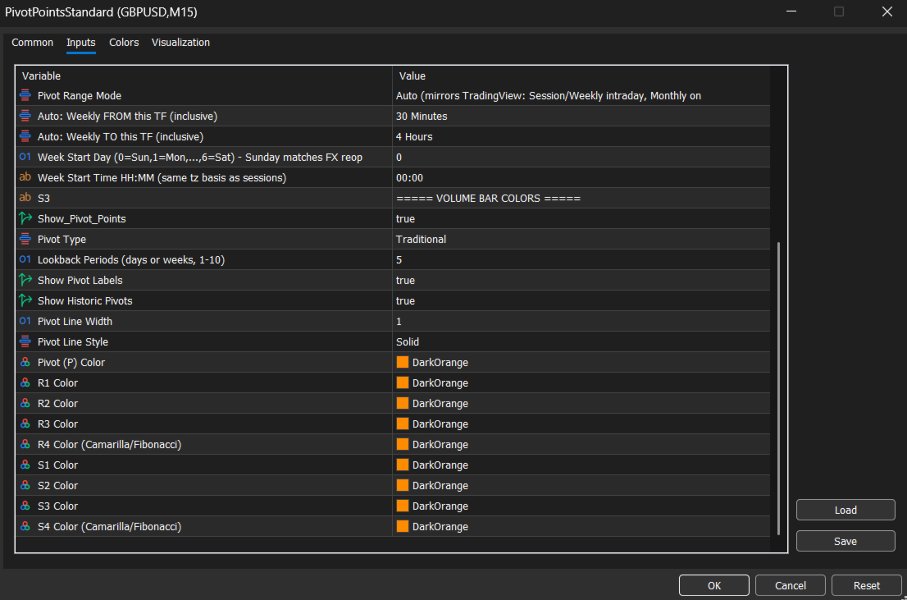
Task: Click the enum icon beside Pivot Type
Action: [25, 239]
